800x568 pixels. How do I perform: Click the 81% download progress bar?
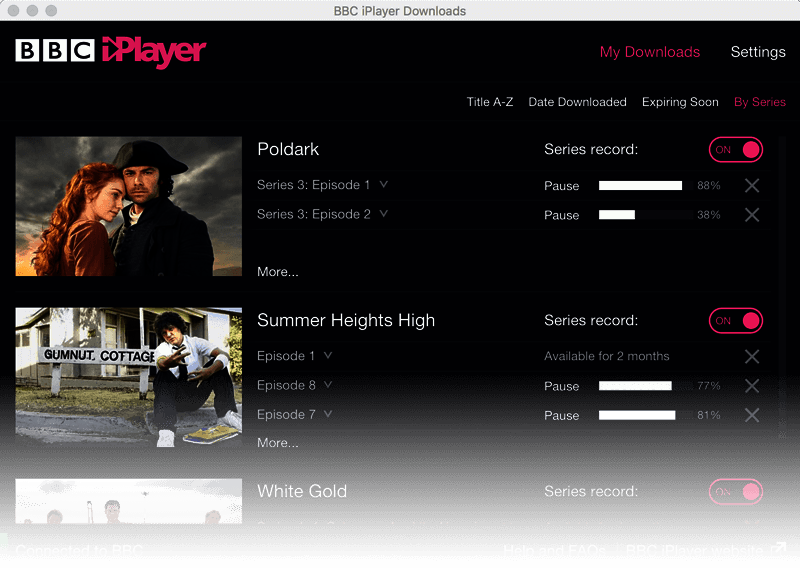[646, 415]
